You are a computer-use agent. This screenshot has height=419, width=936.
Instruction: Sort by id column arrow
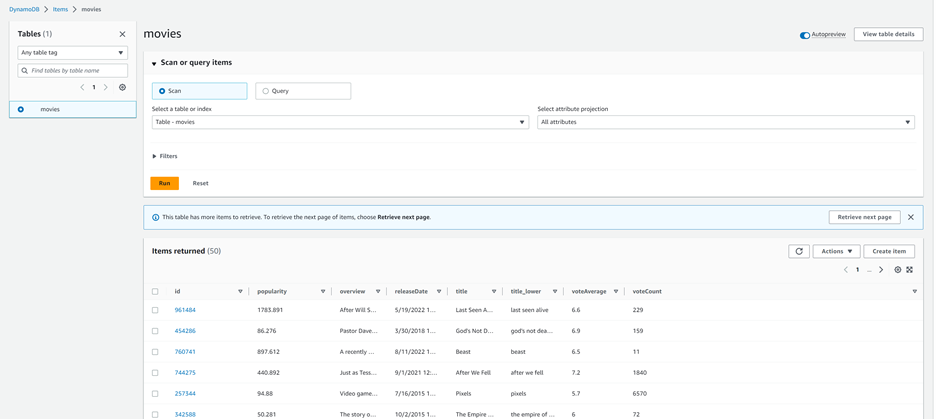241,291
